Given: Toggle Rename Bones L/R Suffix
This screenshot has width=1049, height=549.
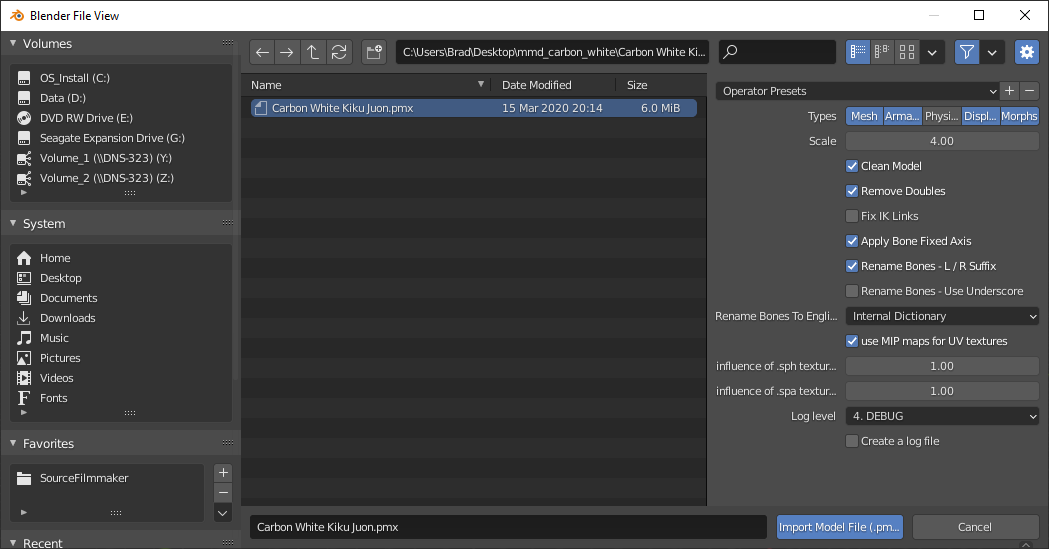Looking at the screenshot, I should (x=852, y=266).
